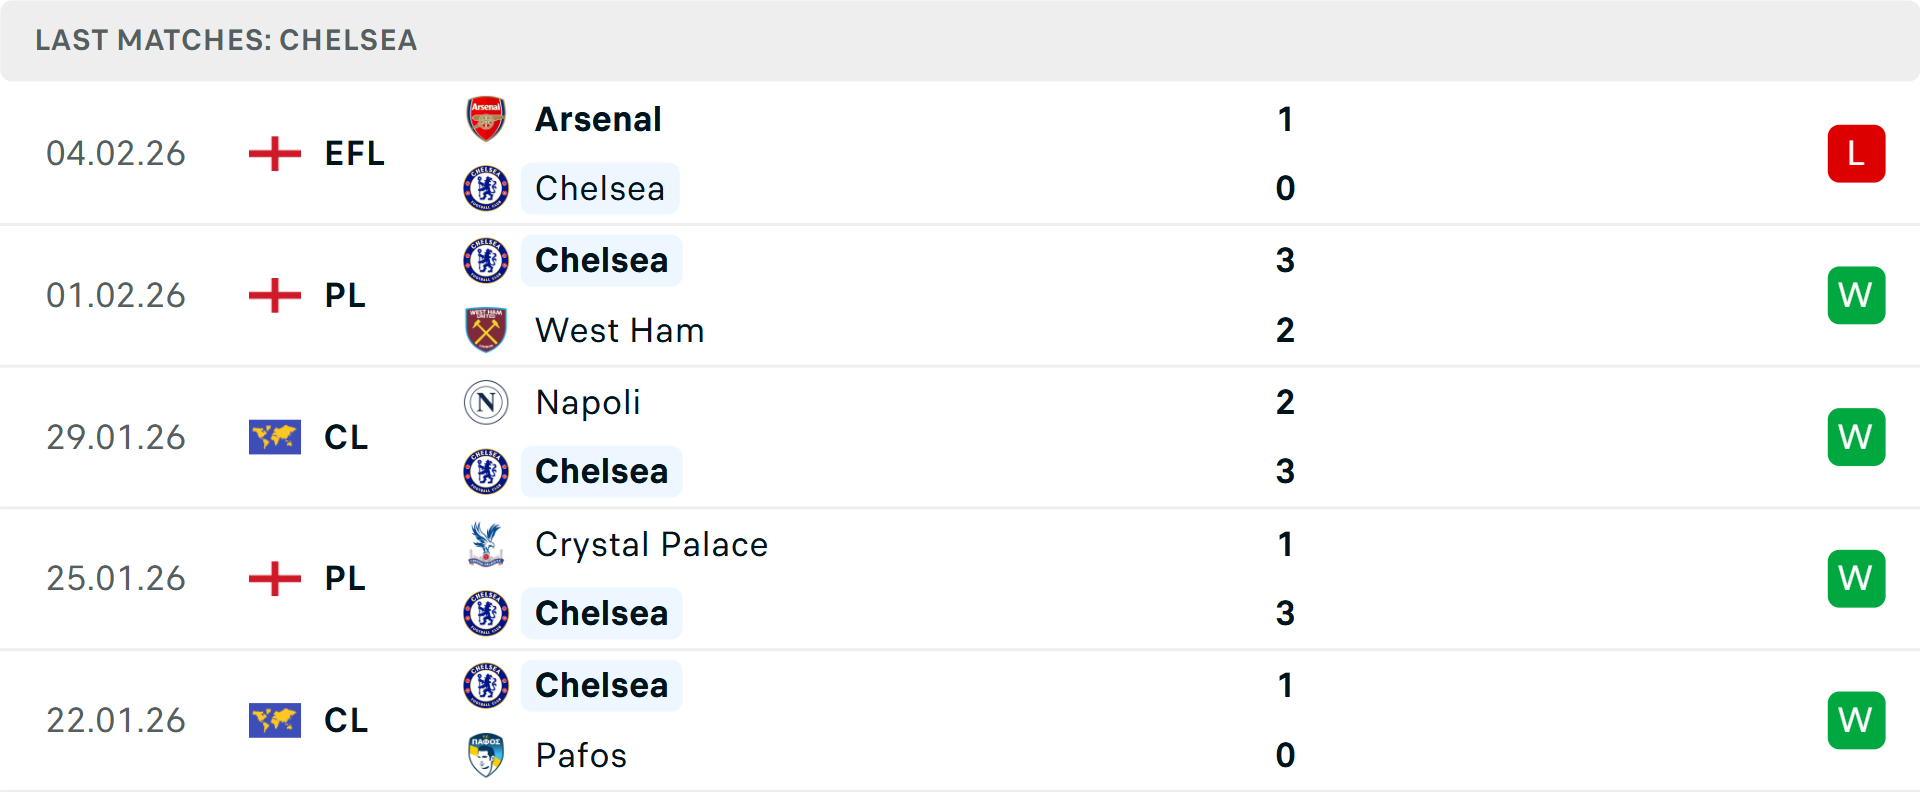
Task: Click Champions League flag on 29.01.26 row
Action: pos(275,437)
